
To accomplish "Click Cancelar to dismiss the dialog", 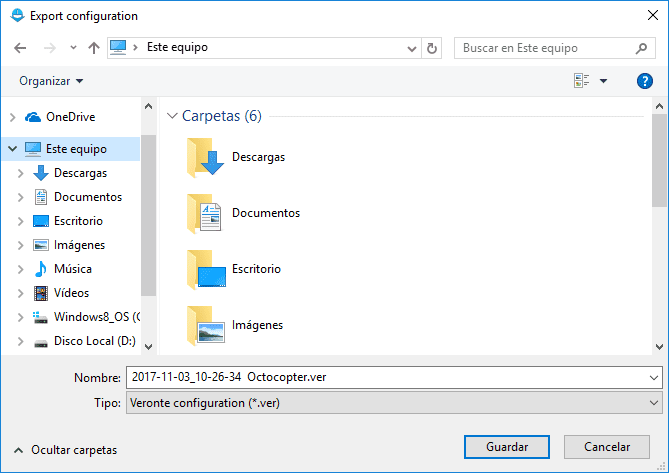I will (x=607, y=447).
